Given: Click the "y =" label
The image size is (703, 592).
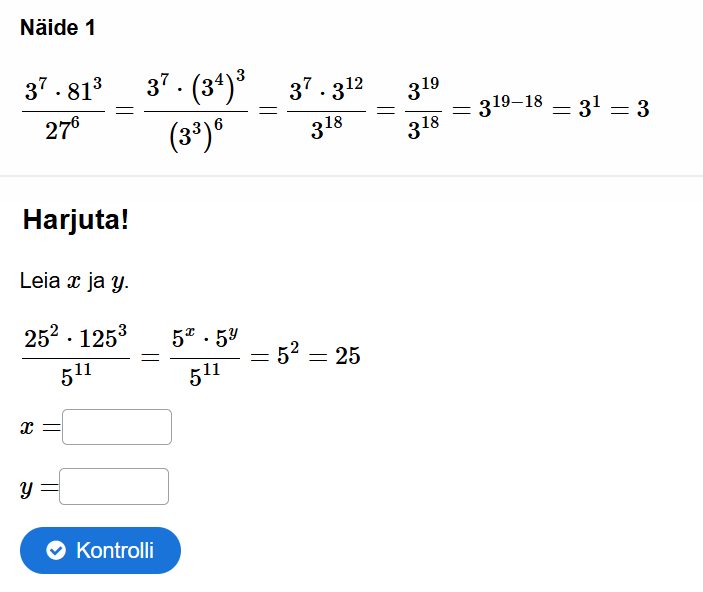Looking at the screenshot, I should [37, 488].
